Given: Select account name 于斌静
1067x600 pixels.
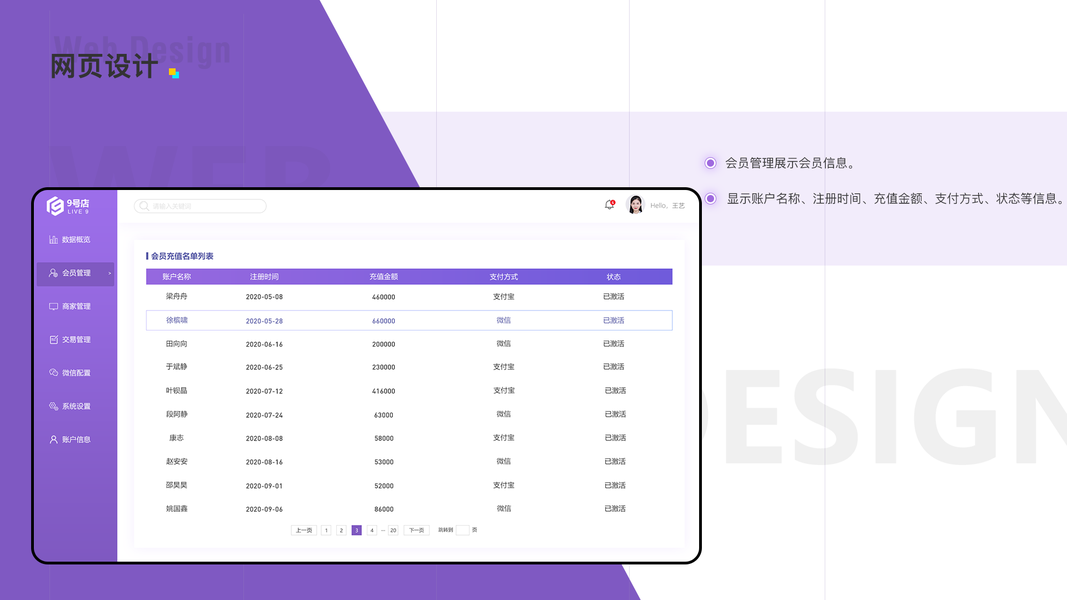Looking at the screenshot, I should pos(176,367).
